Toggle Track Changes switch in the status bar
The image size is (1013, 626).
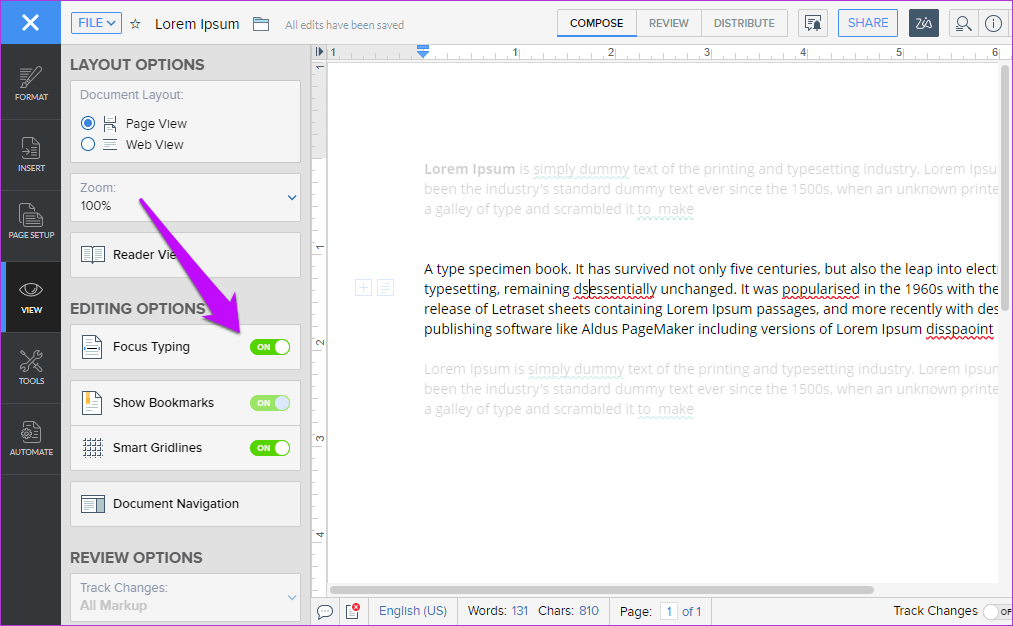tap(997, 611)
